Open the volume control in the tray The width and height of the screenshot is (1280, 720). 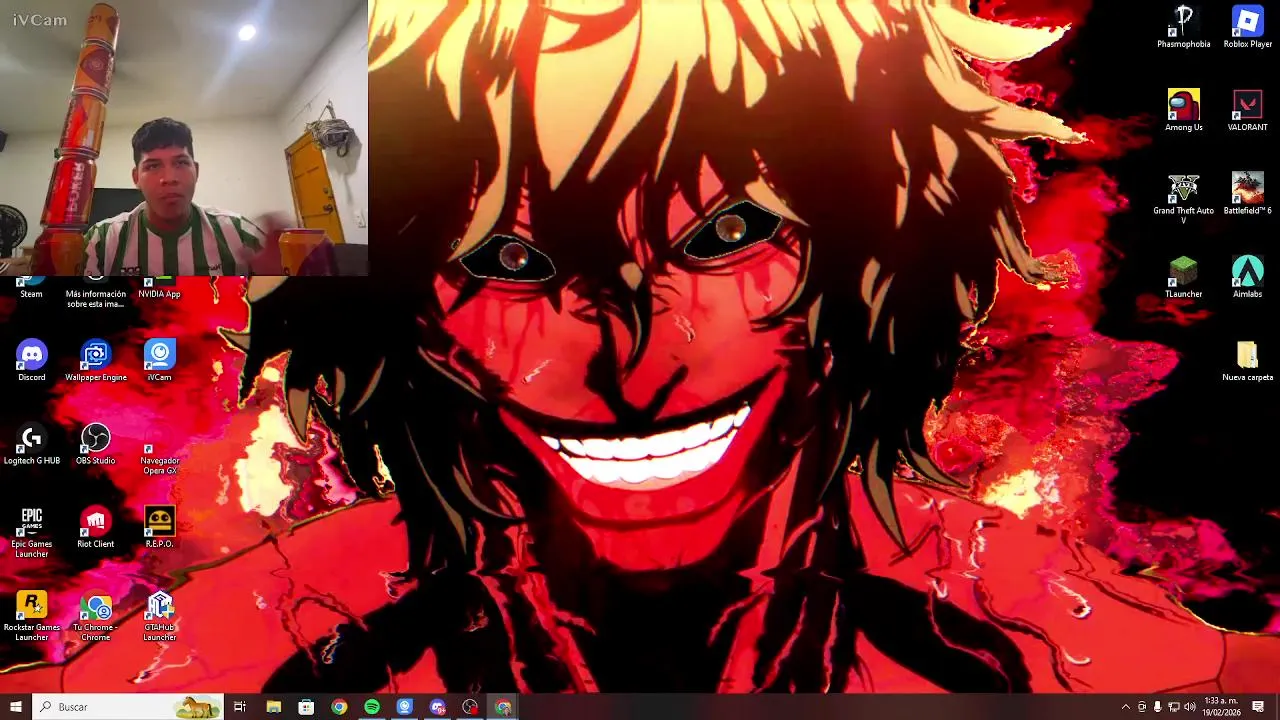pyautogui.click(x=1190, y=707)
